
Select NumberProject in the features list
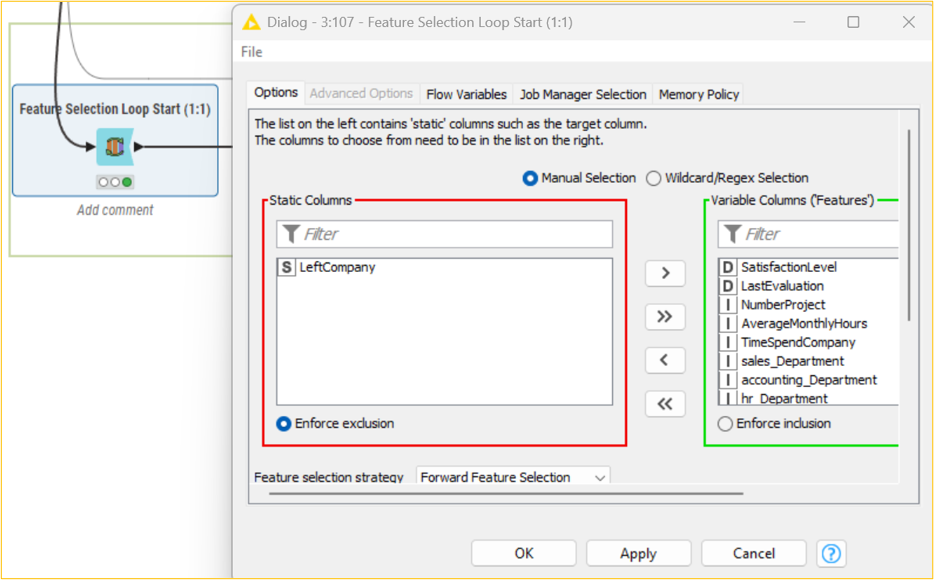pyautogui.click(x=808, y=305)
